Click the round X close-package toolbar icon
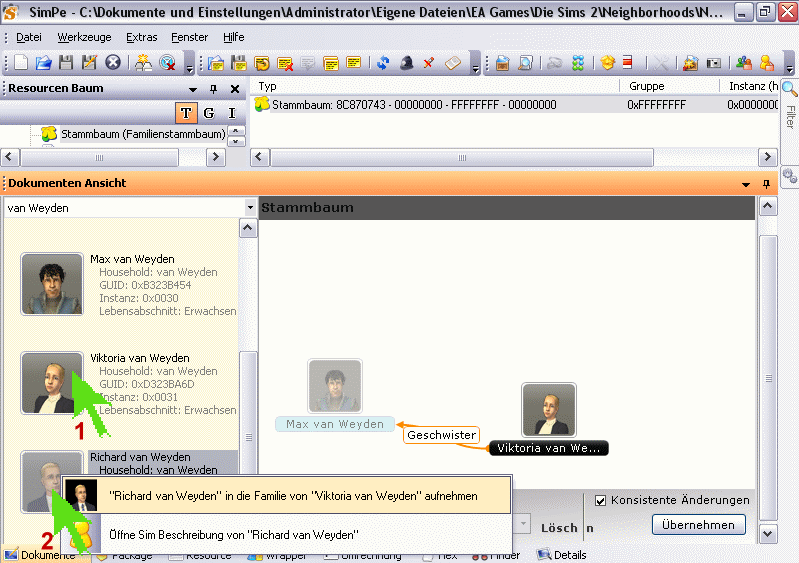 tap(113, 63)
